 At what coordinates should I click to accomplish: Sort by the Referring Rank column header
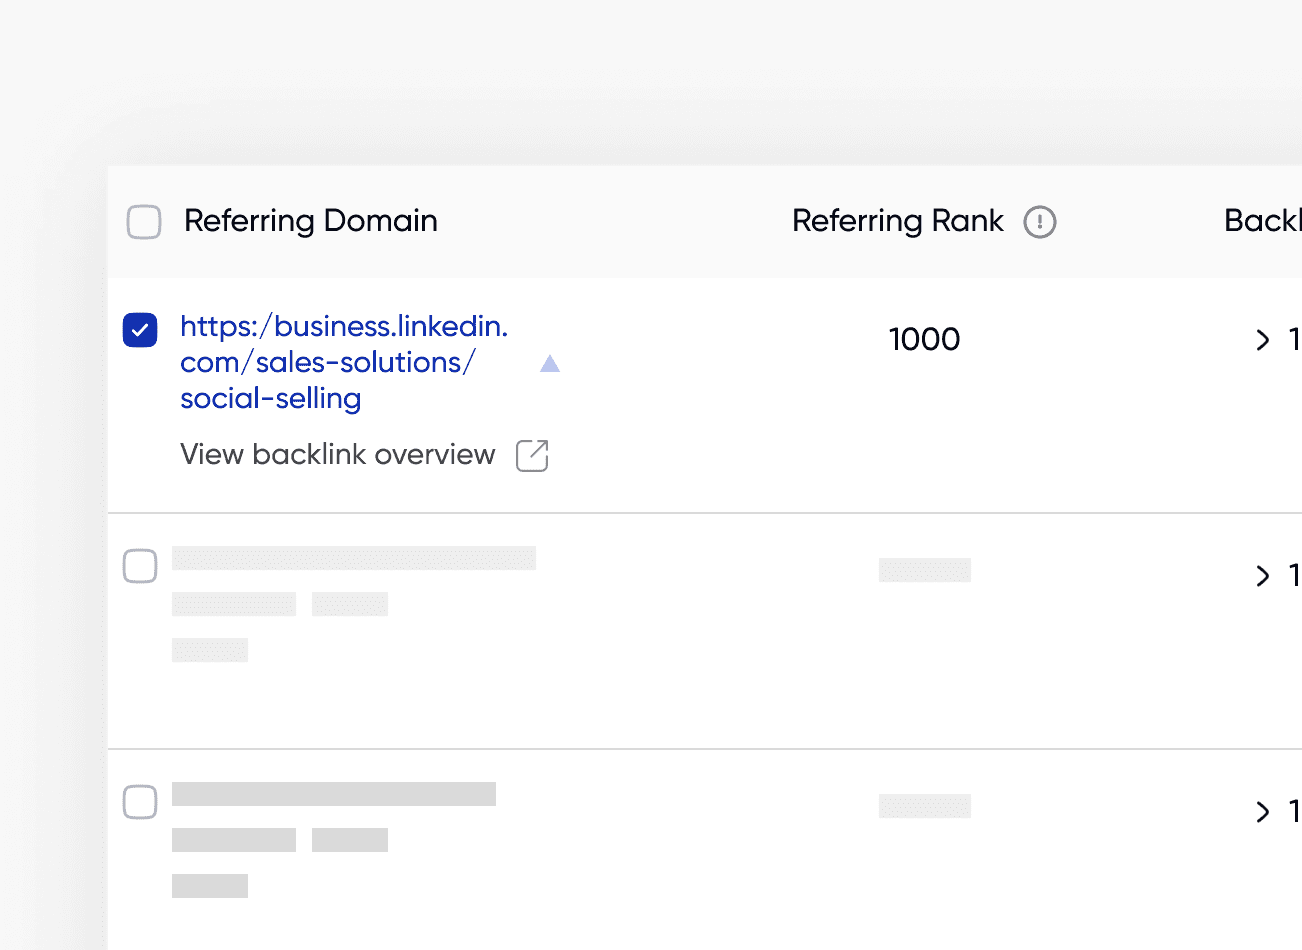tap(897, 221)
